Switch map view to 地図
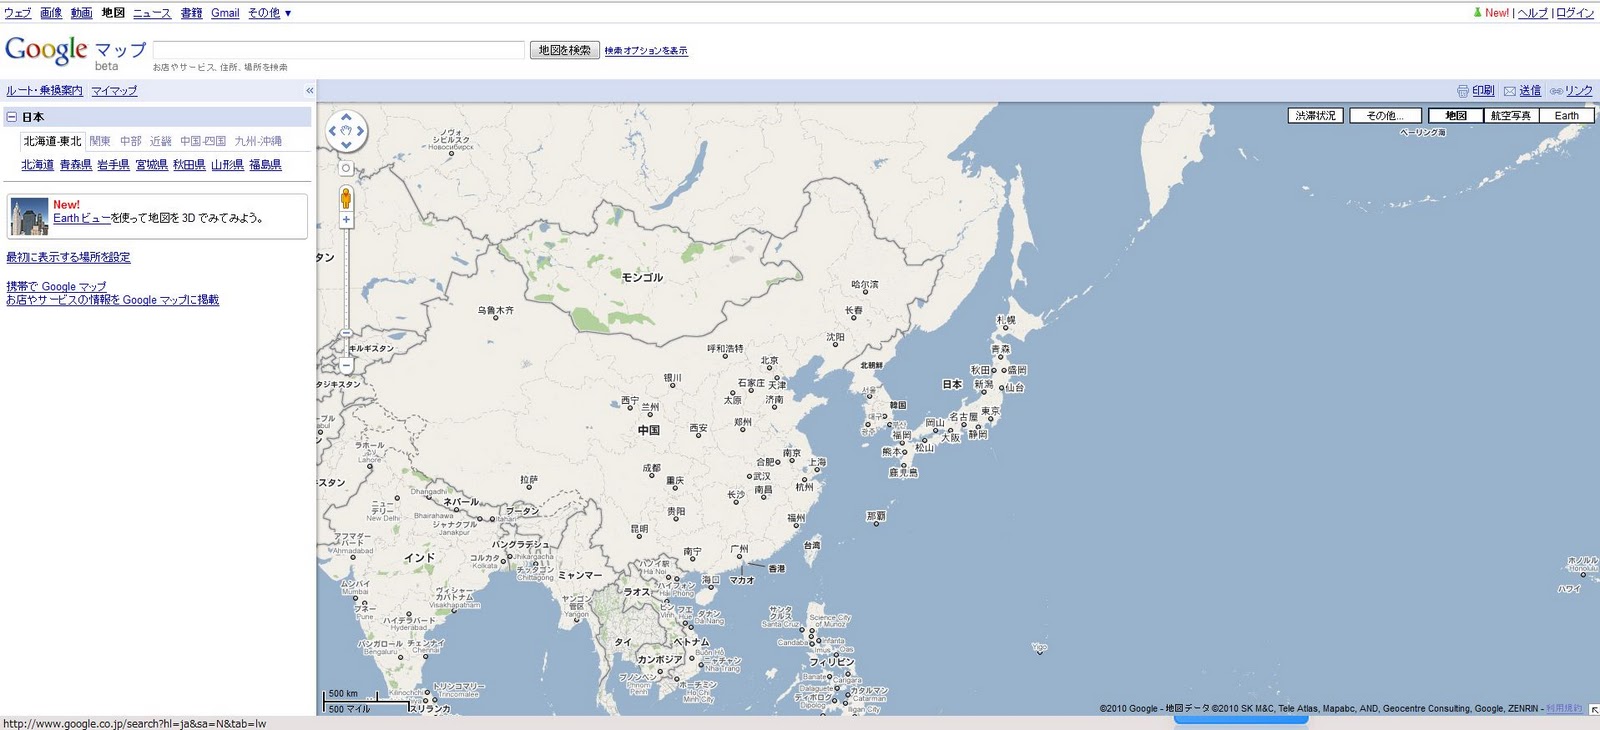This screenshot has height=730, width=1600. point(1456,116)
